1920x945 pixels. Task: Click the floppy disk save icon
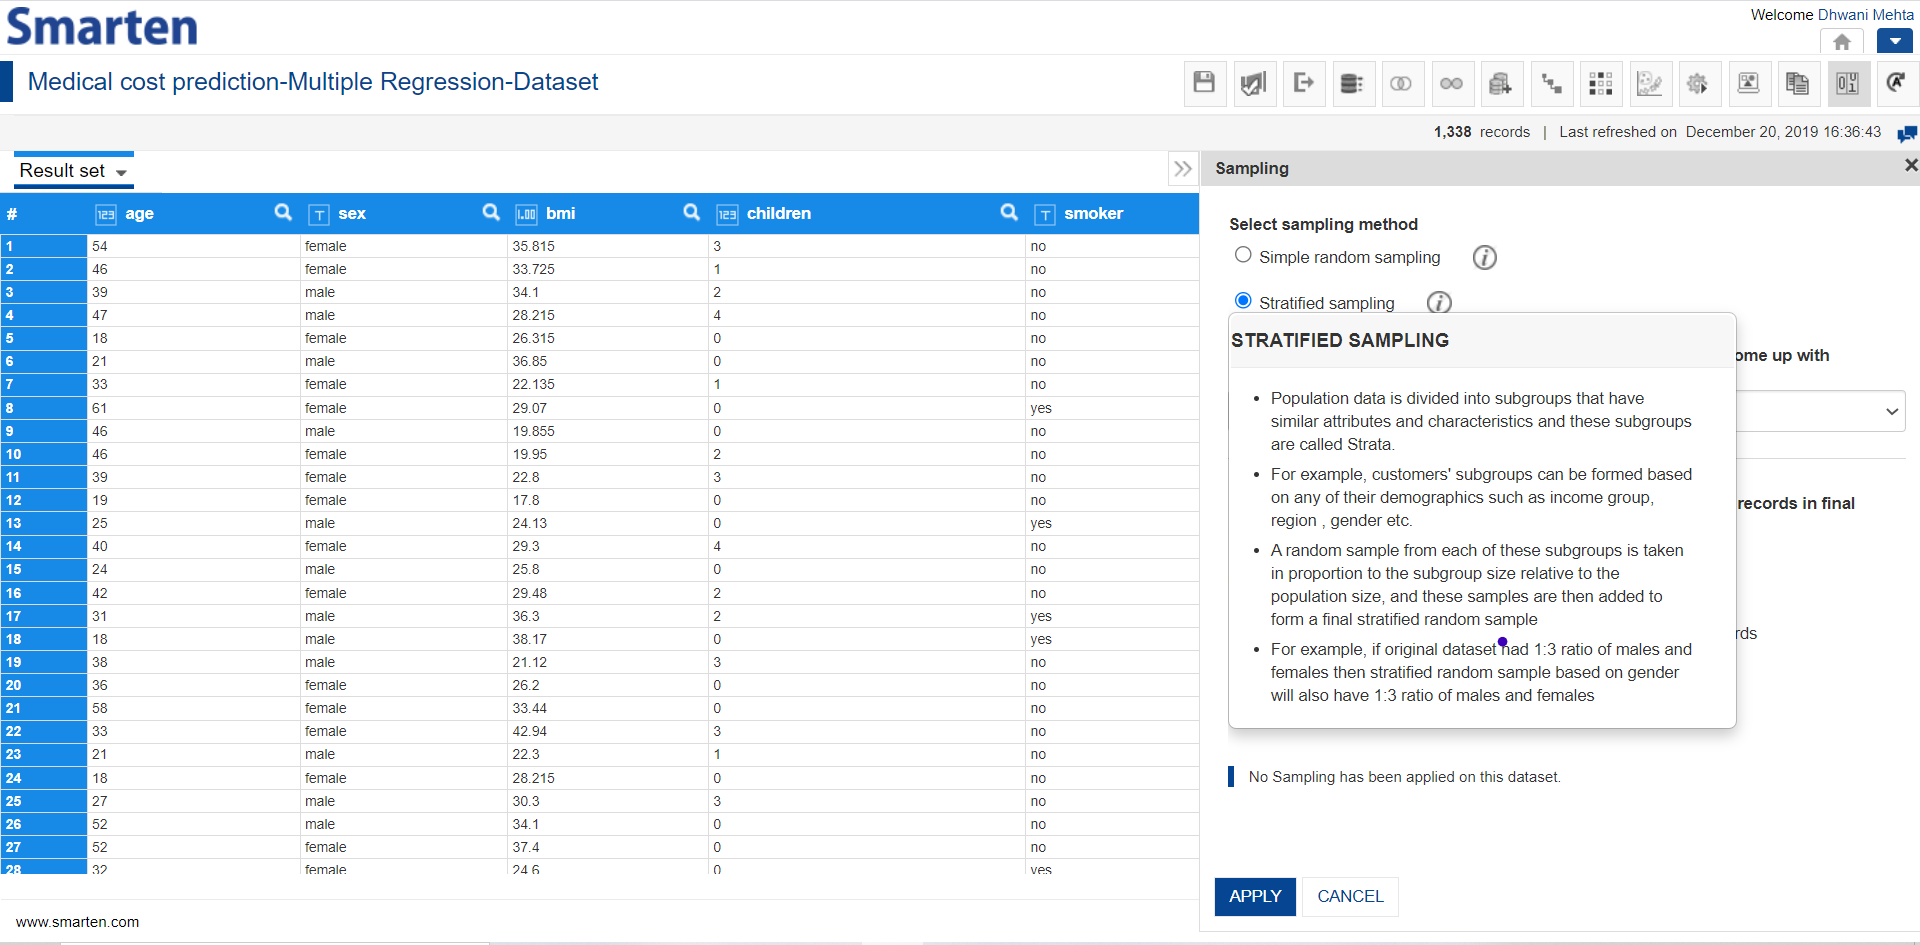(1204, 83)
